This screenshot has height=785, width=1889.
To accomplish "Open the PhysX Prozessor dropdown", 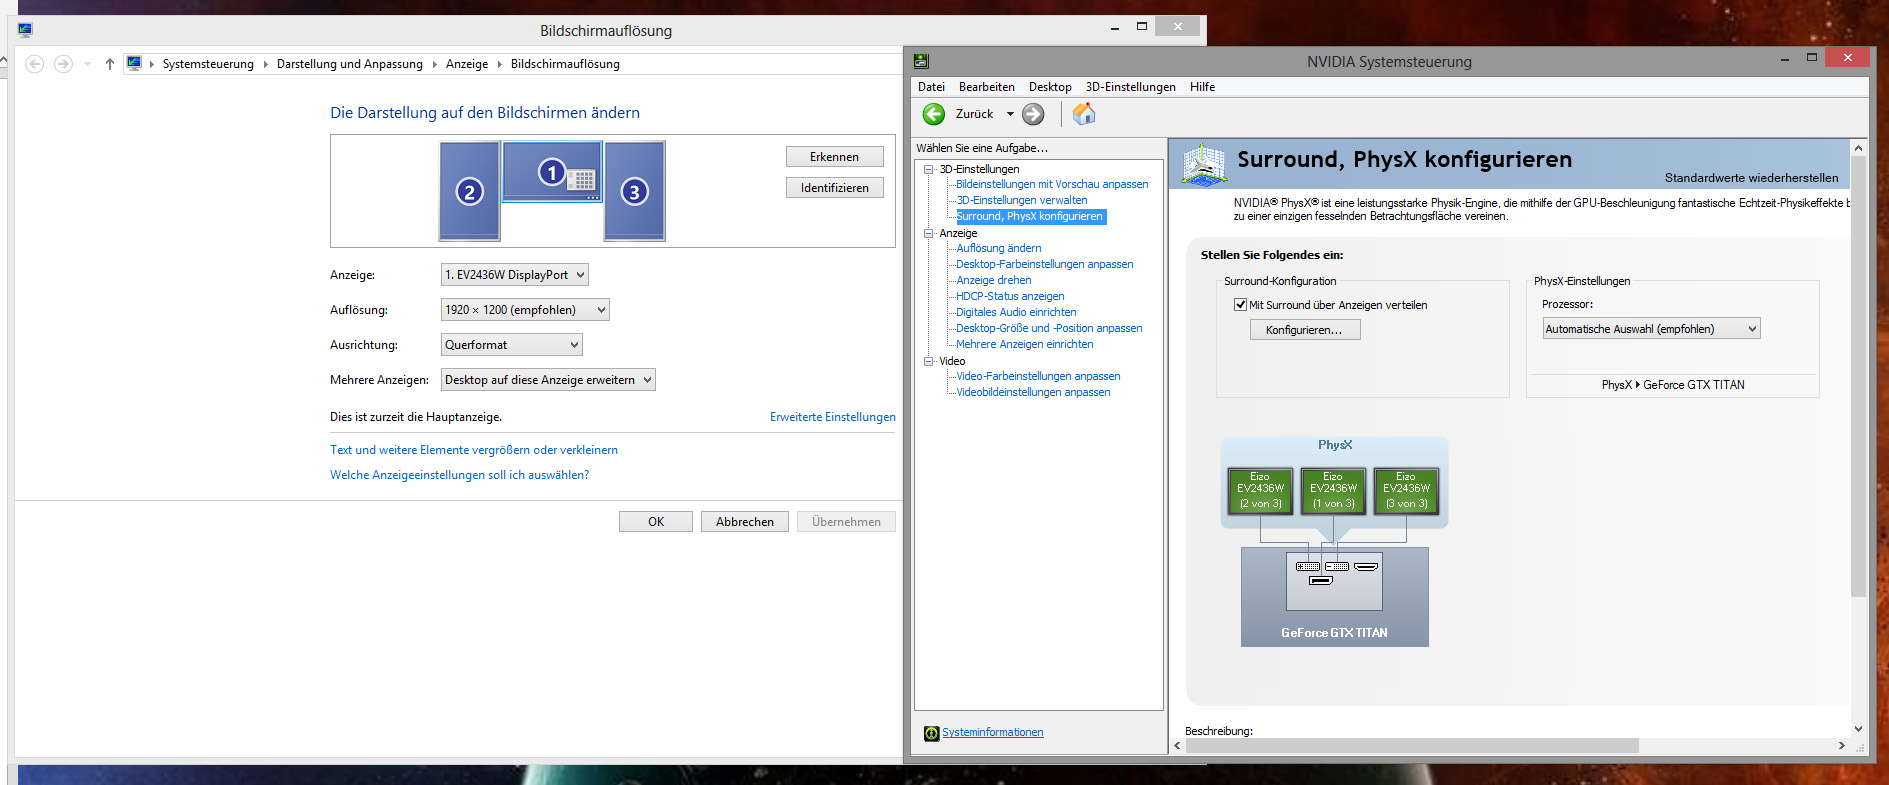I will click(x=1651, y=329).
